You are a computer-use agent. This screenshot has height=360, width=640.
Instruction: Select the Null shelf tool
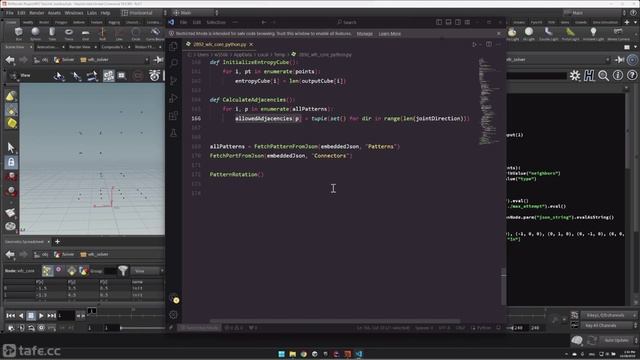pyautogui.click(x=102, y=34)
